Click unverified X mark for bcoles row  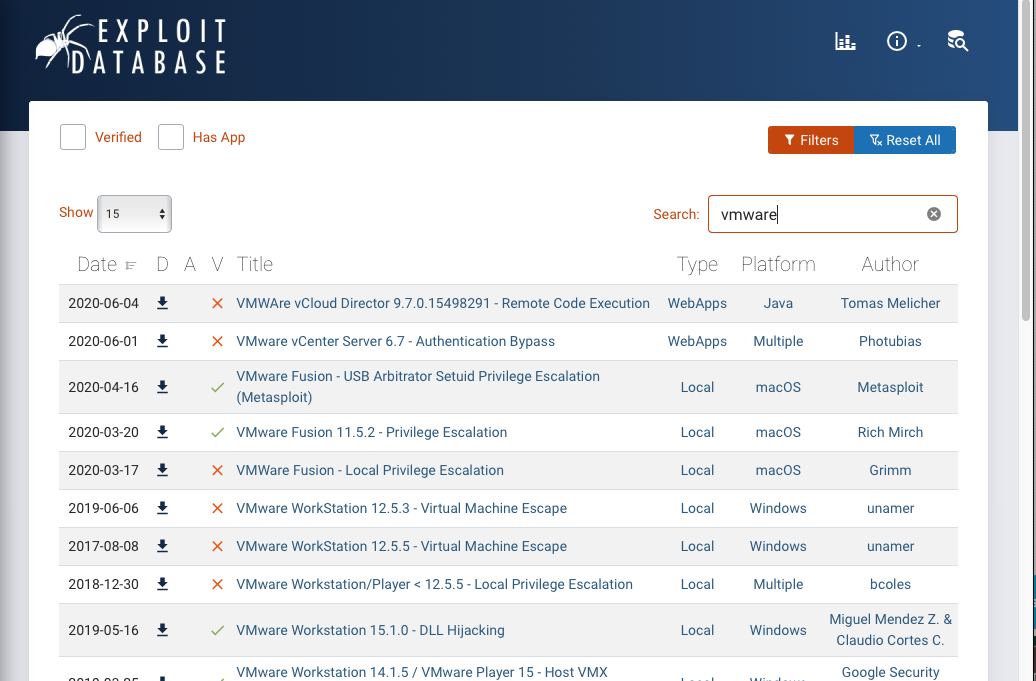click(217, 585)
